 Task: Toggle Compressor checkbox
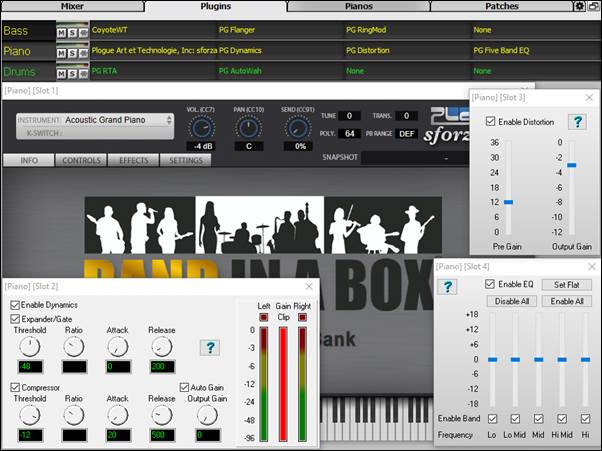click(15, 387)
